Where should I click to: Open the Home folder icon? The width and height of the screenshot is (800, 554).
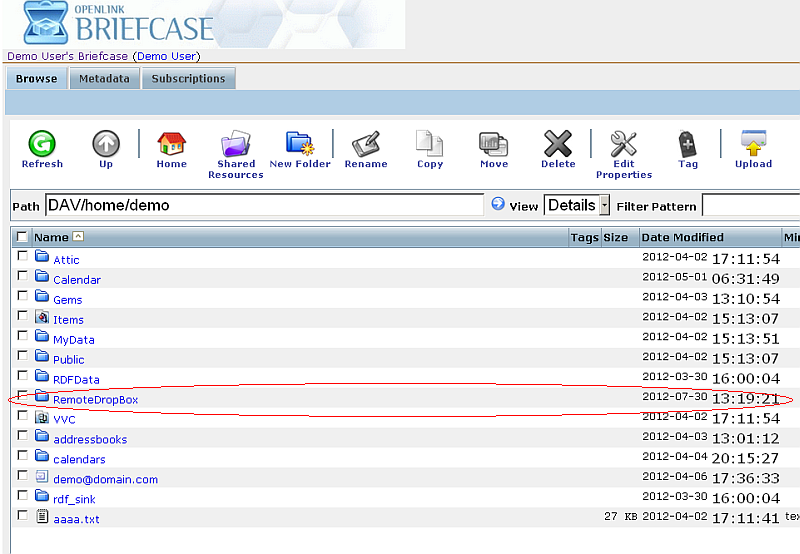tap(171, 144)
